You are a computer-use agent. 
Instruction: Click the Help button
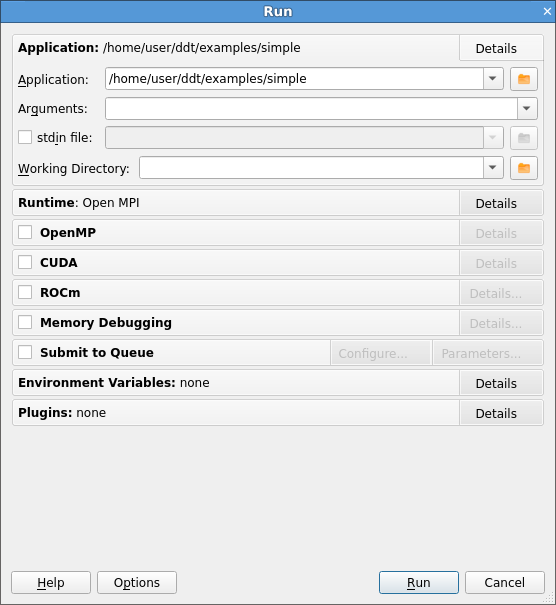(x=51, y=583)
